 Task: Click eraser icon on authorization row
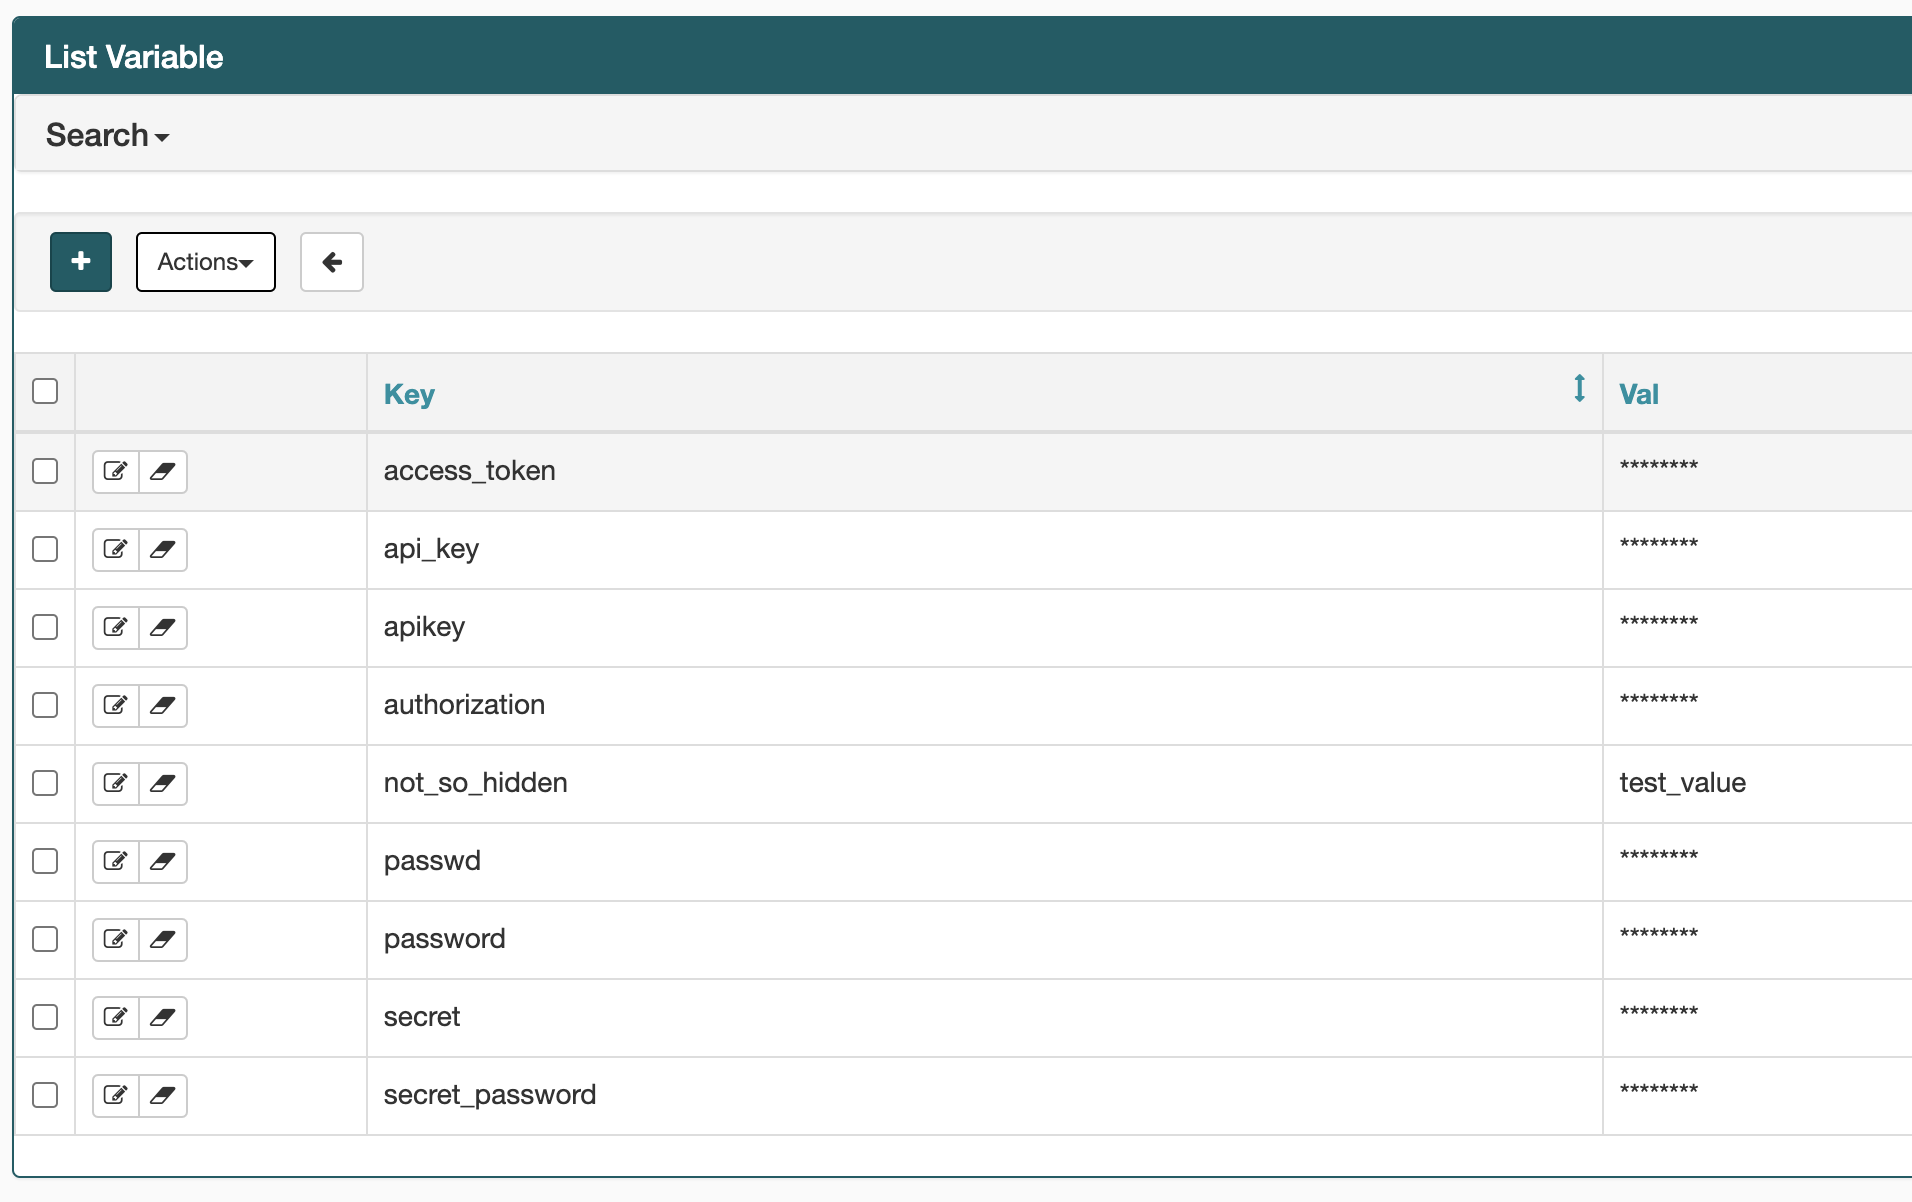[163, 705]
